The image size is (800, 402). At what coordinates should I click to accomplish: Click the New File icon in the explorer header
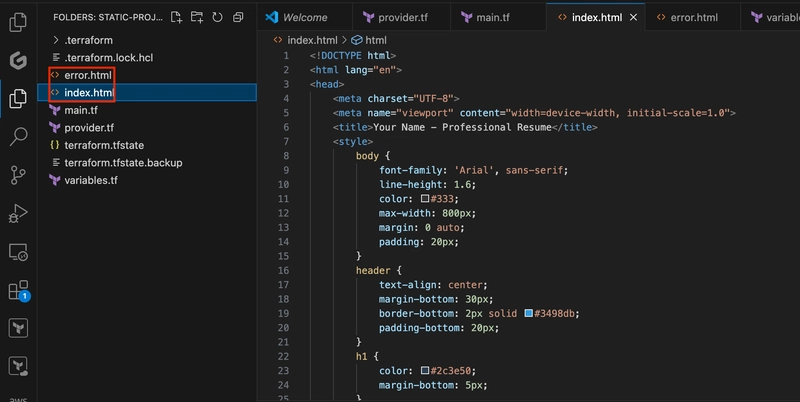tap(176, 17)
